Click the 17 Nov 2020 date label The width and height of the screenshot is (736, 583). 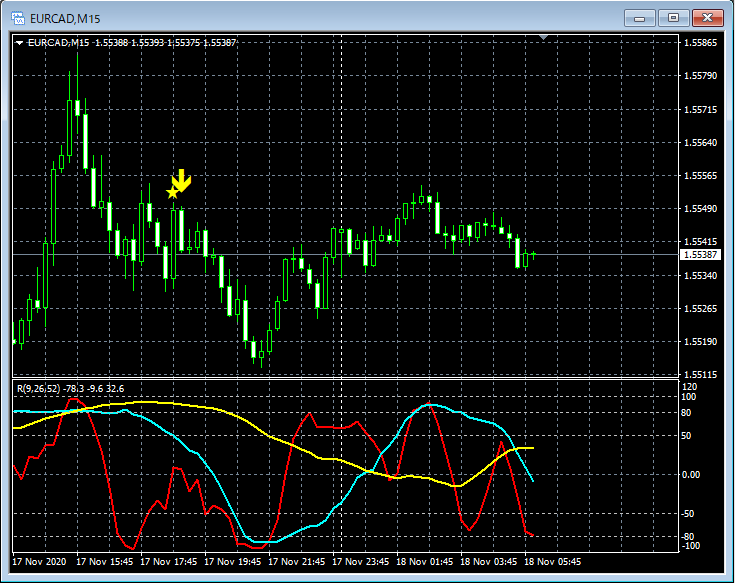click(39, 561)
